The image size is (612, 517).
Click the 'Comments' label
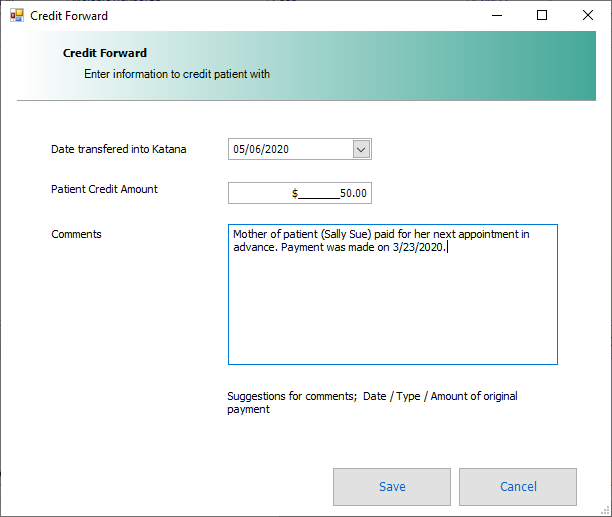tap(76, 234)
